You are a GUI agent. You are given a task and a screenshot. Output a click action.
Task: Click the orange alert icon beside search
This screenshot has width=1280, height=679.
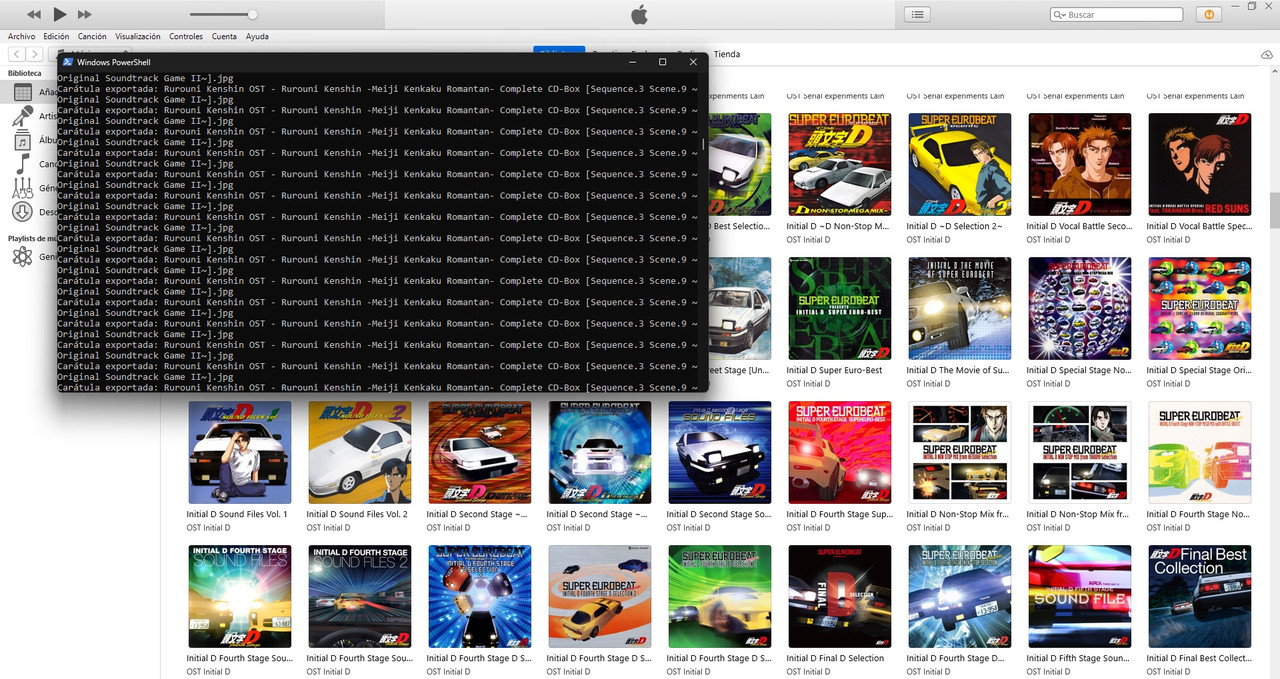[1208, 14]
